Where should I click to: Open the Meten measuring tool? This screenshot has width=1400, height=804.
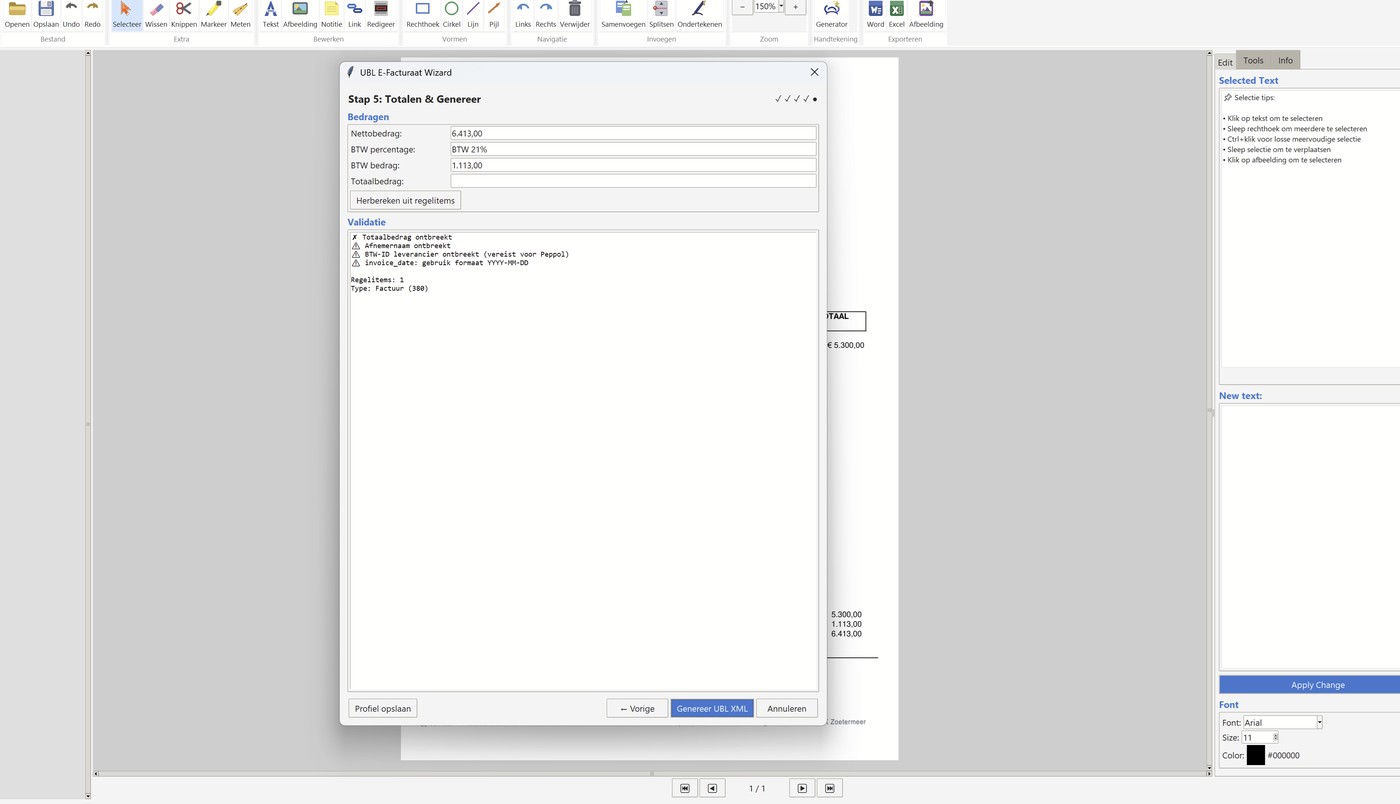tap(239, 14)
